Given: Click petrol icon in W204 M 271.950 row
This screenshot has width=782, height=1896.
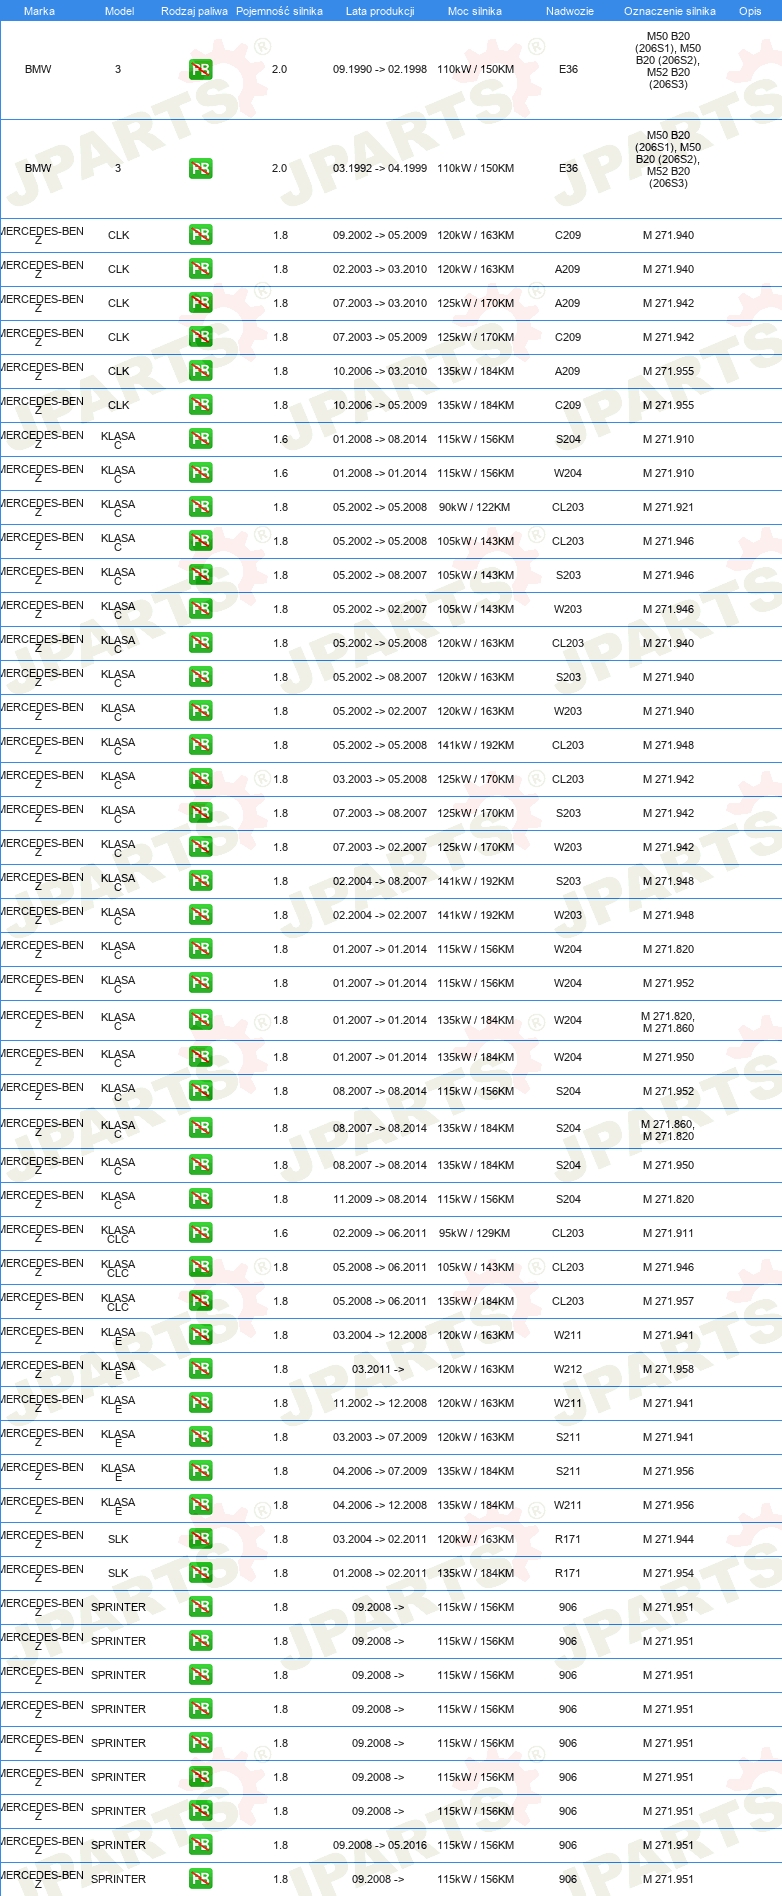Looking at the screenshot, I should pyautogui.click(x=200, y=1057).
